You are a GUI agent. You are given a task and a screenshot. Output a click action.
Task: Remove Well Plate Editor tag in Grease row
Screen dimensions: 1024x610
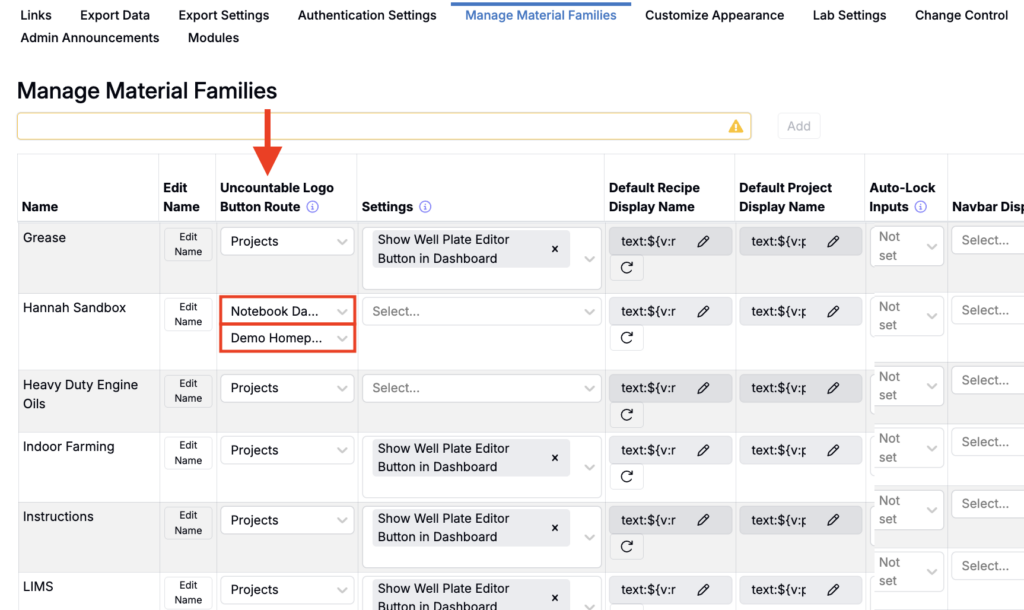(554, 249)
